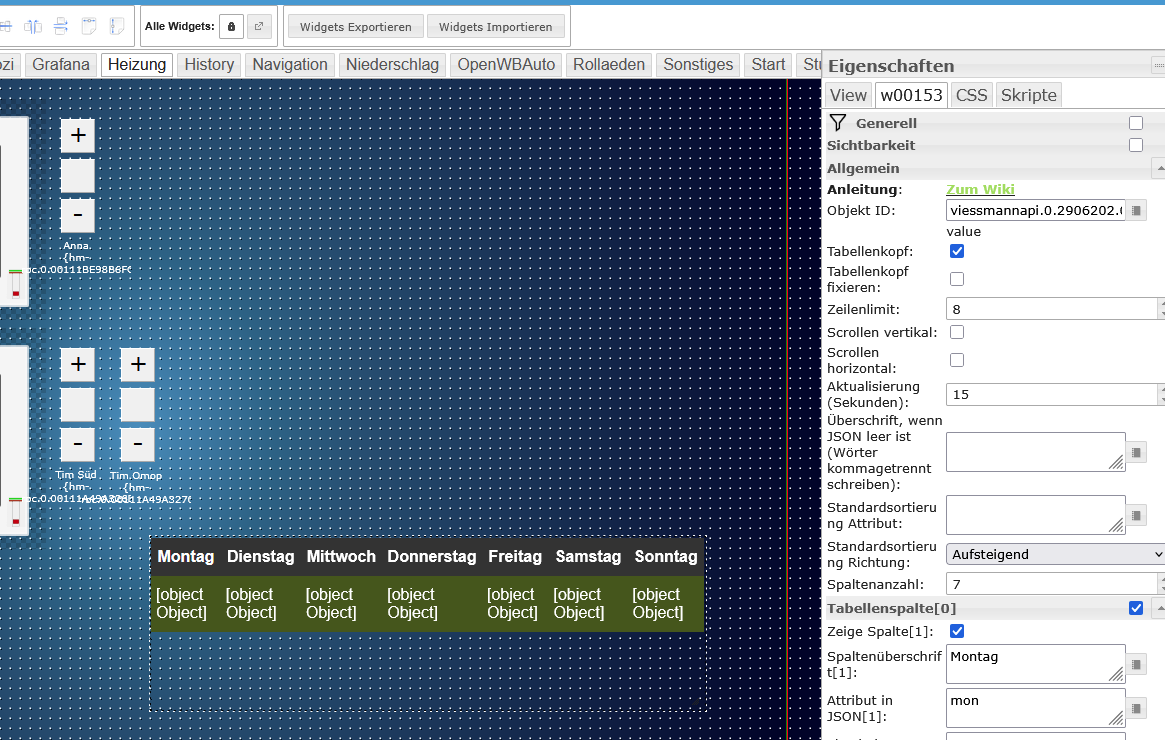Increase Zeilenlimit using the spinner control
1165x740 pixels.
[x=1160, y=303]
